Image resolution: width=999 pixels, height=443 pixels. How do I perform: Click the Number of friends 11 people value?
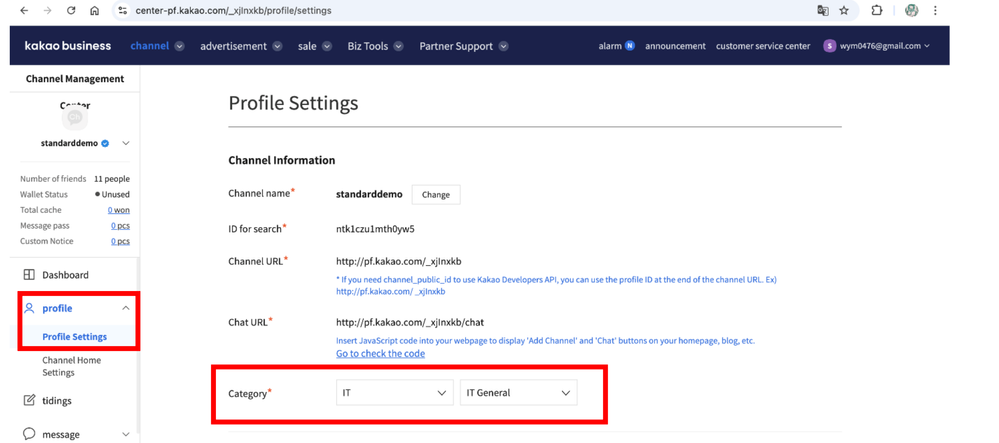(111, 179)
